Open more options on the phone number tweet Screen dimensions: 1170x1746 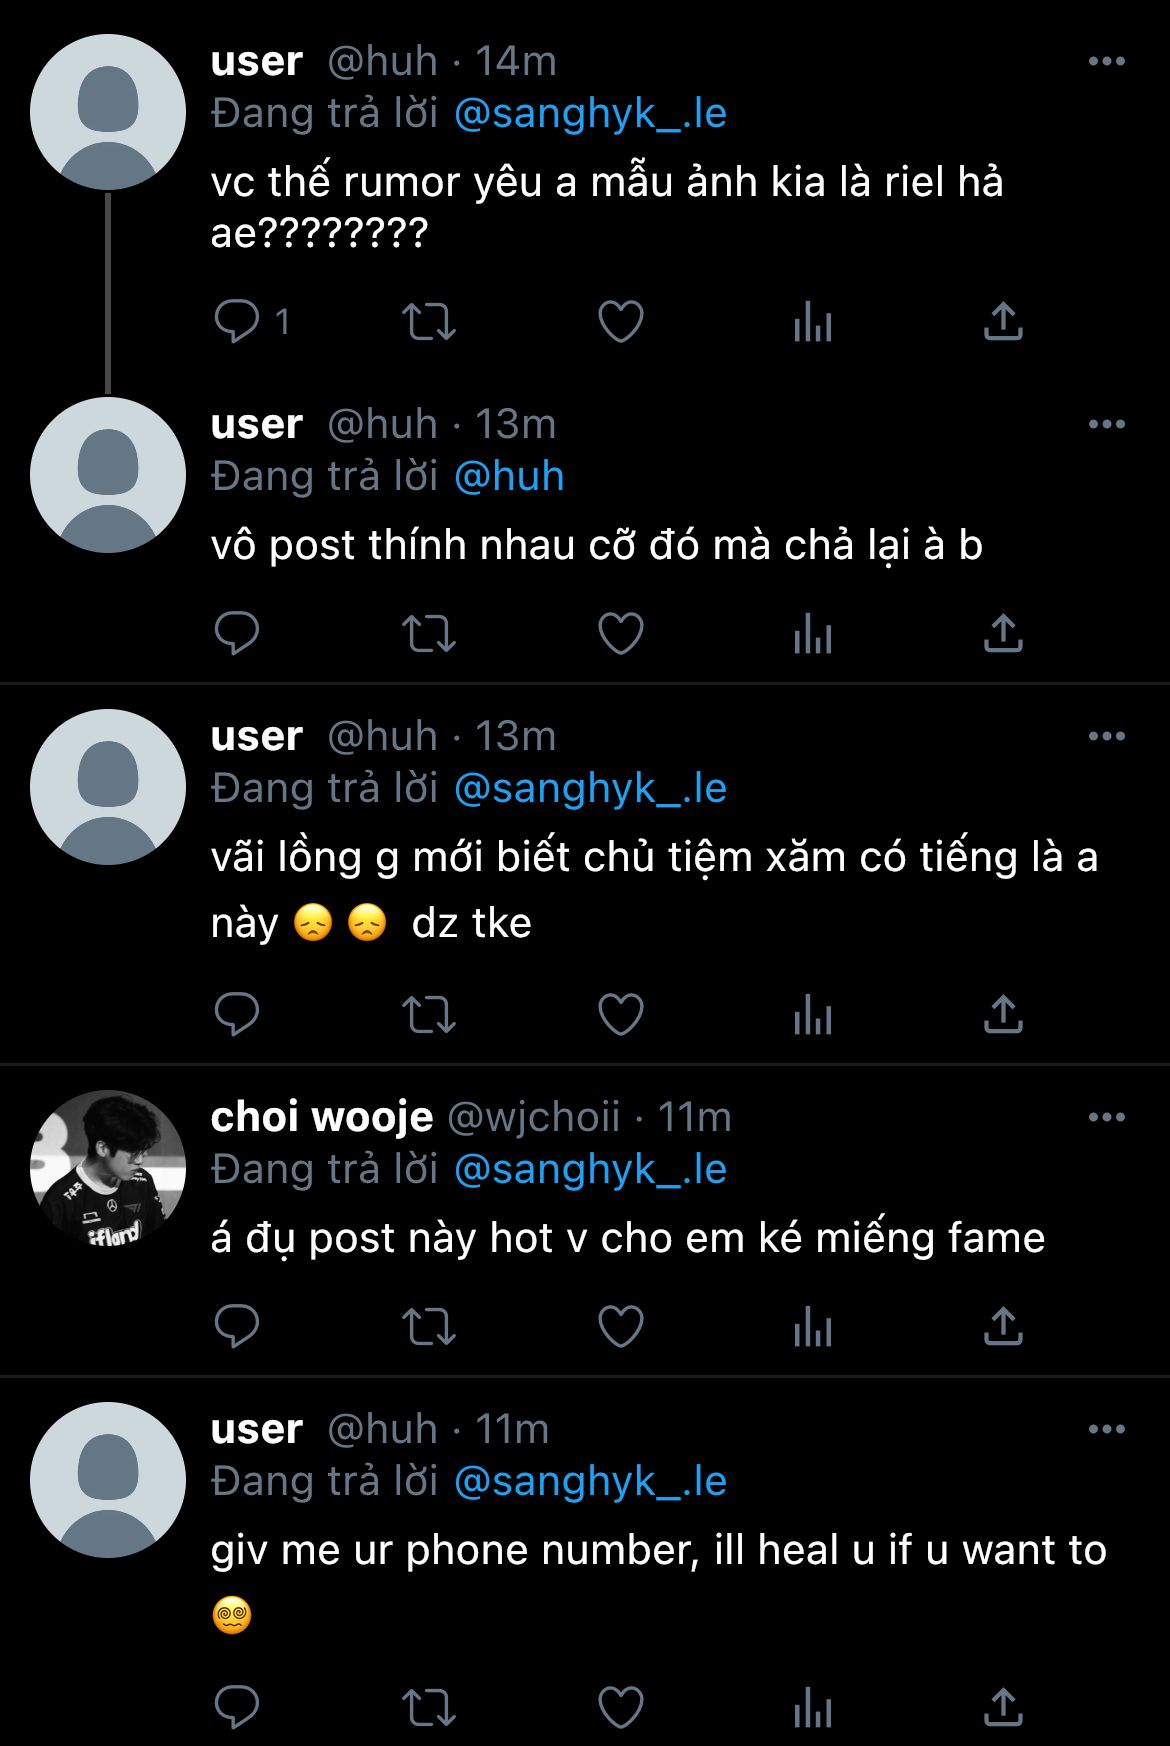coord(1106,1429)
